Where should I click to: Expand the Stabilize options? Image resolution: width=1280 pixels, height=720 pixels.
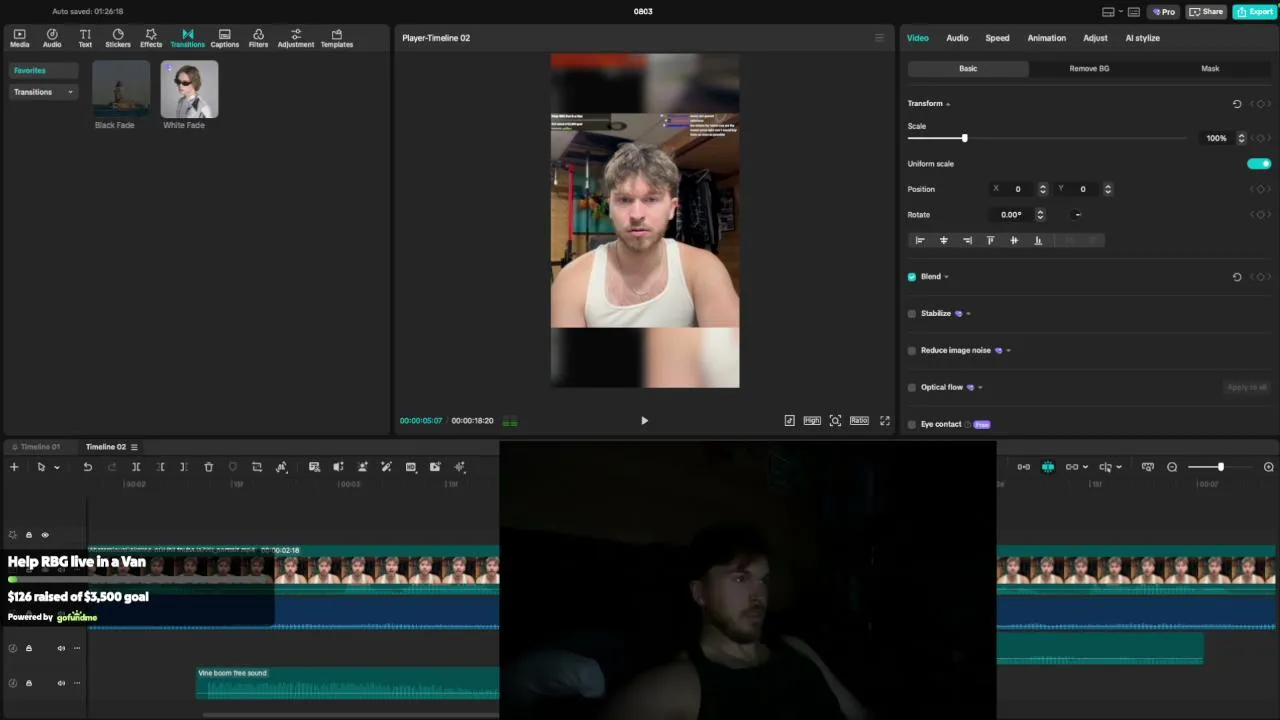click(968, 314)
